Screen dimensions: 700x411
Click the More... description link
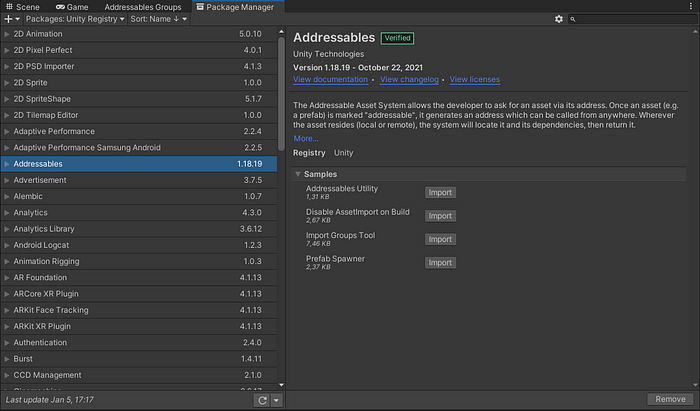(306, 138)
